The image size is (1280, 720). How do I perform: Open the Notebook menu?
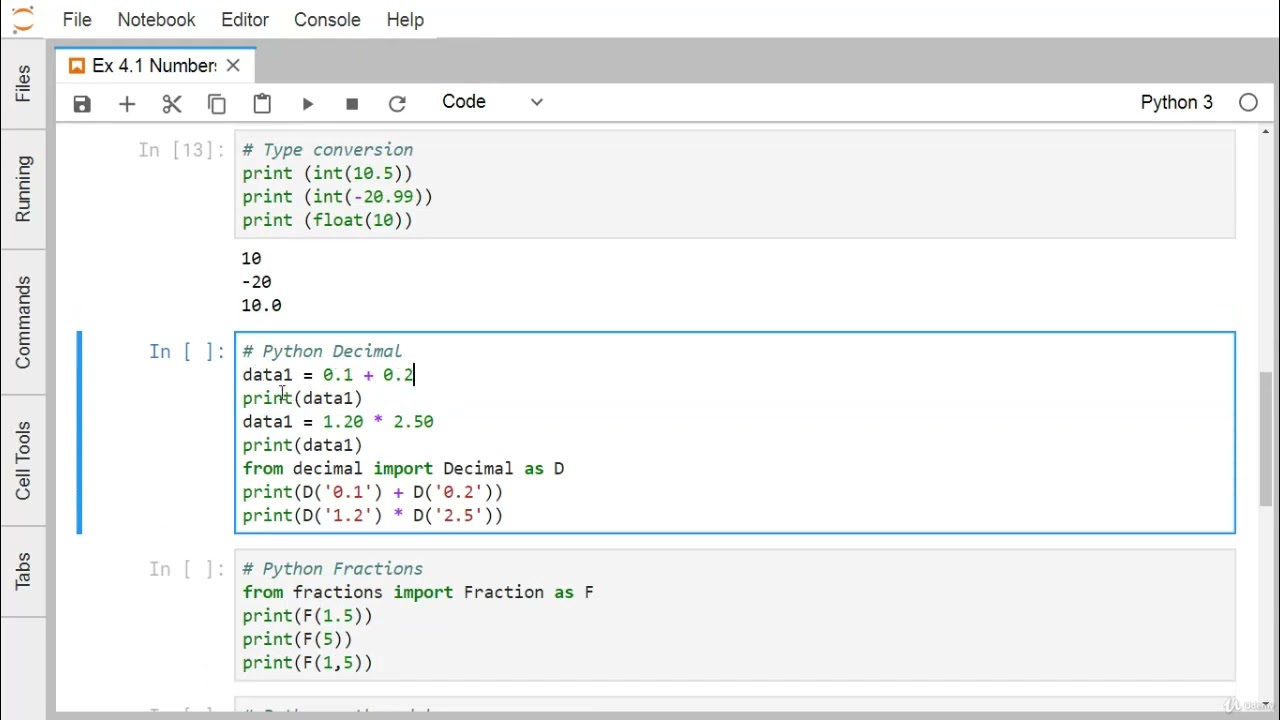click(156, 20)
